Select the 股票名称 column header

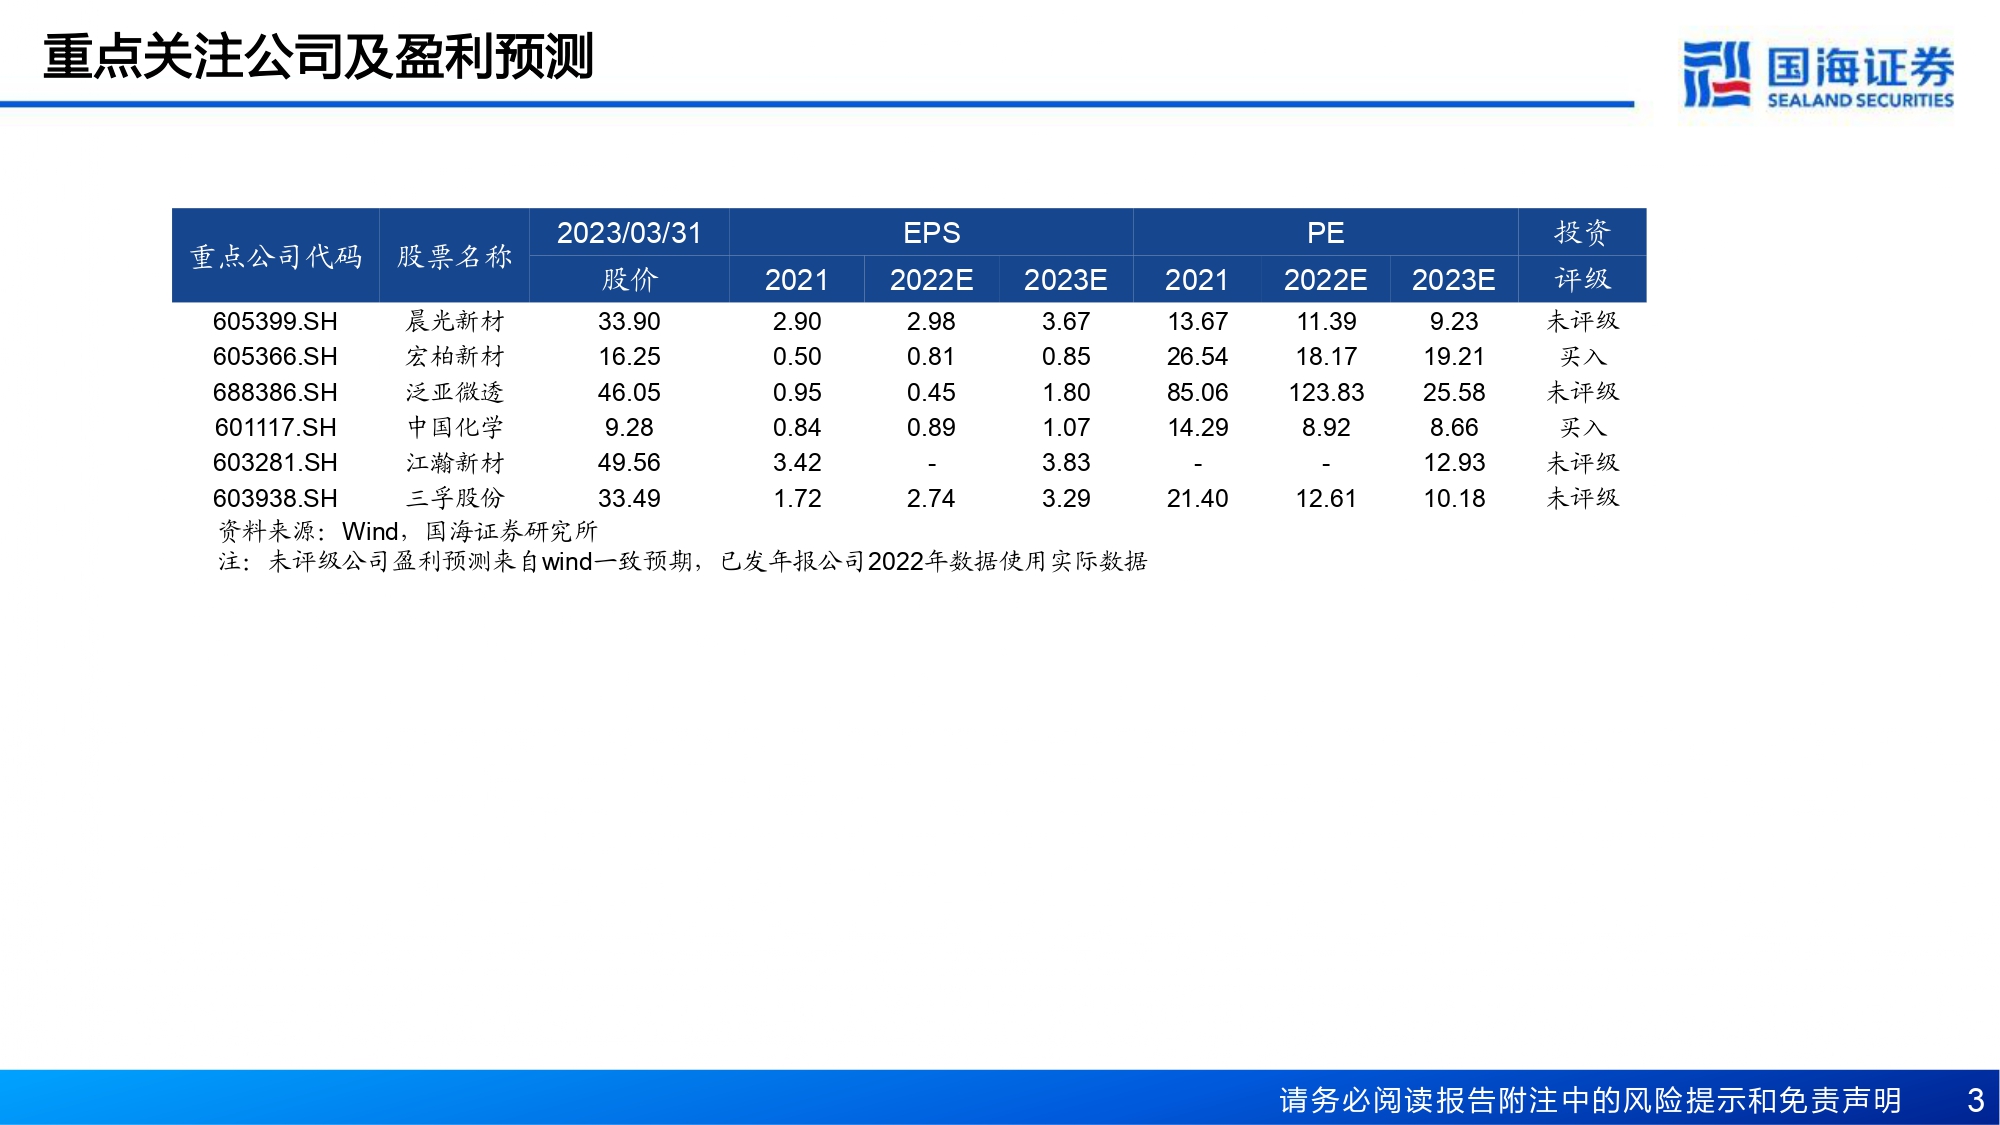[x=455, y=256]
